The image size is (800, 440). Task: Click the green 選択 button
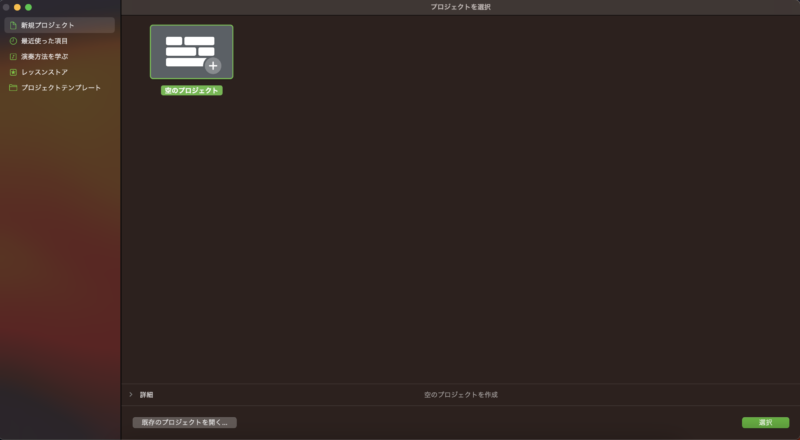[x=765, y=422]
